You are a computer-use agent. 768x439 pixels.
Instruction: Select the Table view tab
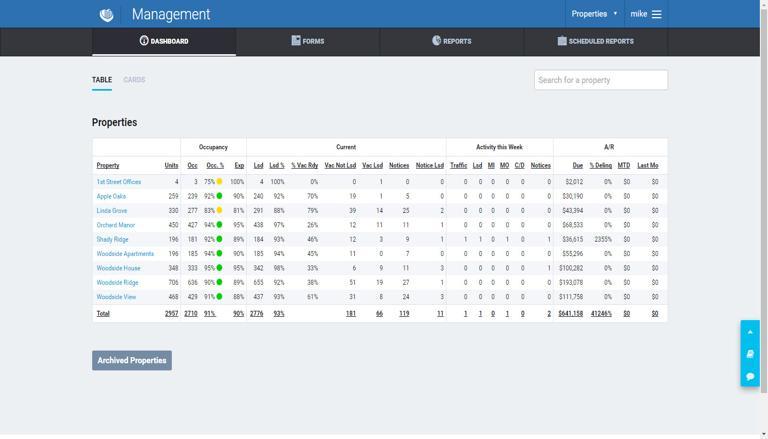(102, 79)
